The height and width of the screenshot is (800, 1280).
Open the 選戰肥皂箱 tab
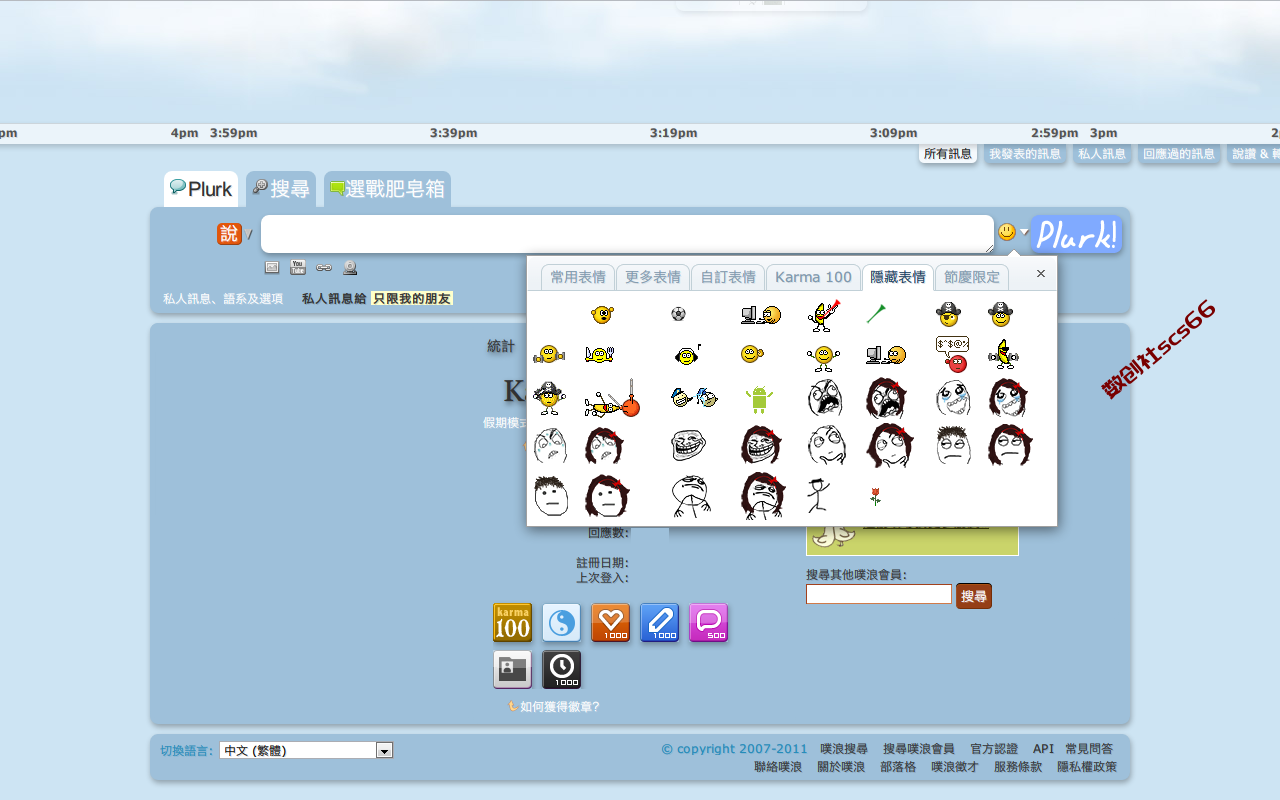[387, 189]
